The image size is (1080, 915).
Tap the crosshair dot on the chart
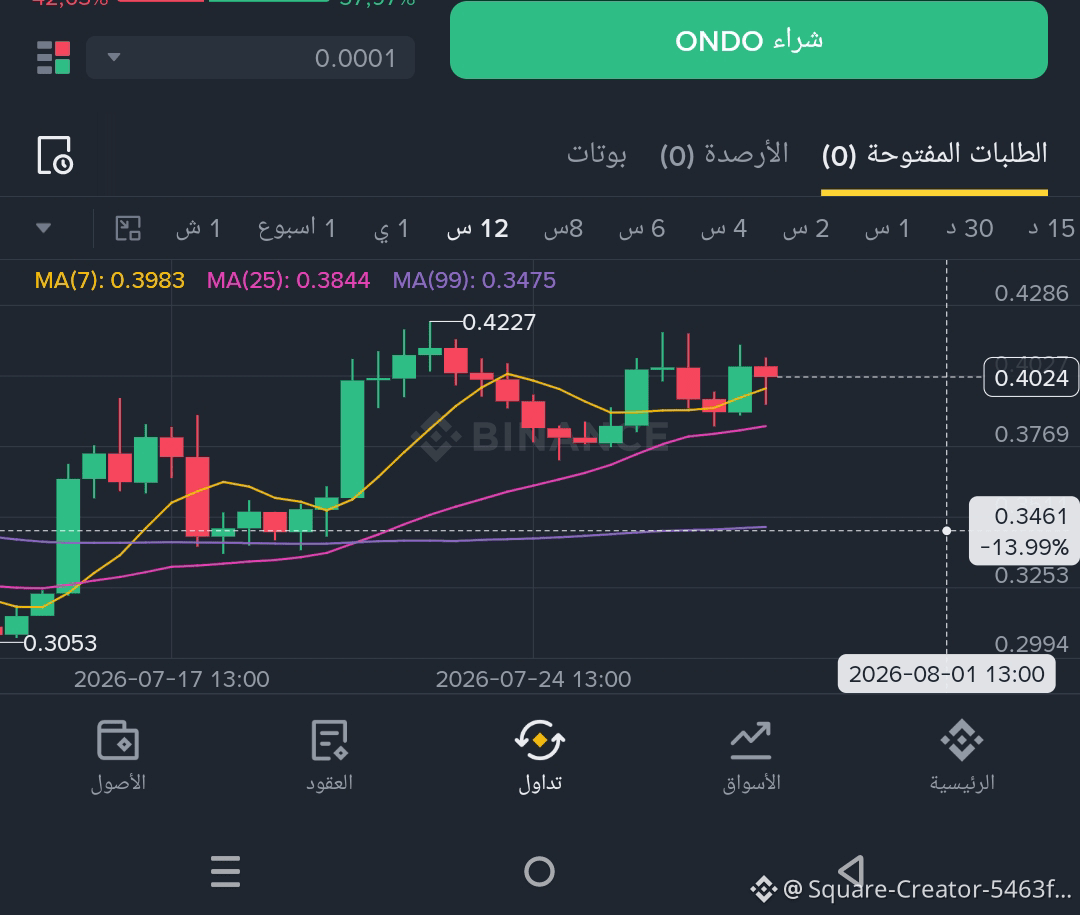[x=946, y=531]
